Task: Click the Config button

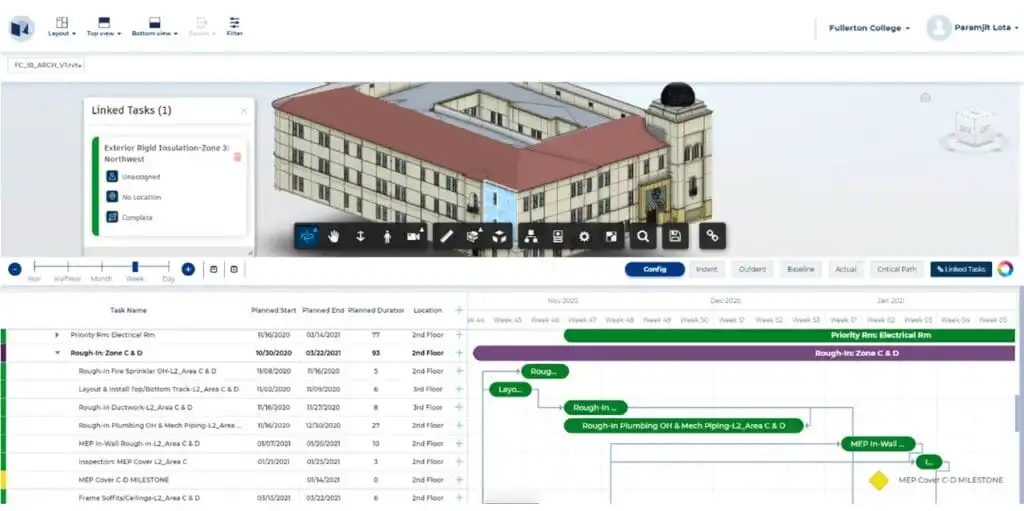Action: (x=655, y=269)
